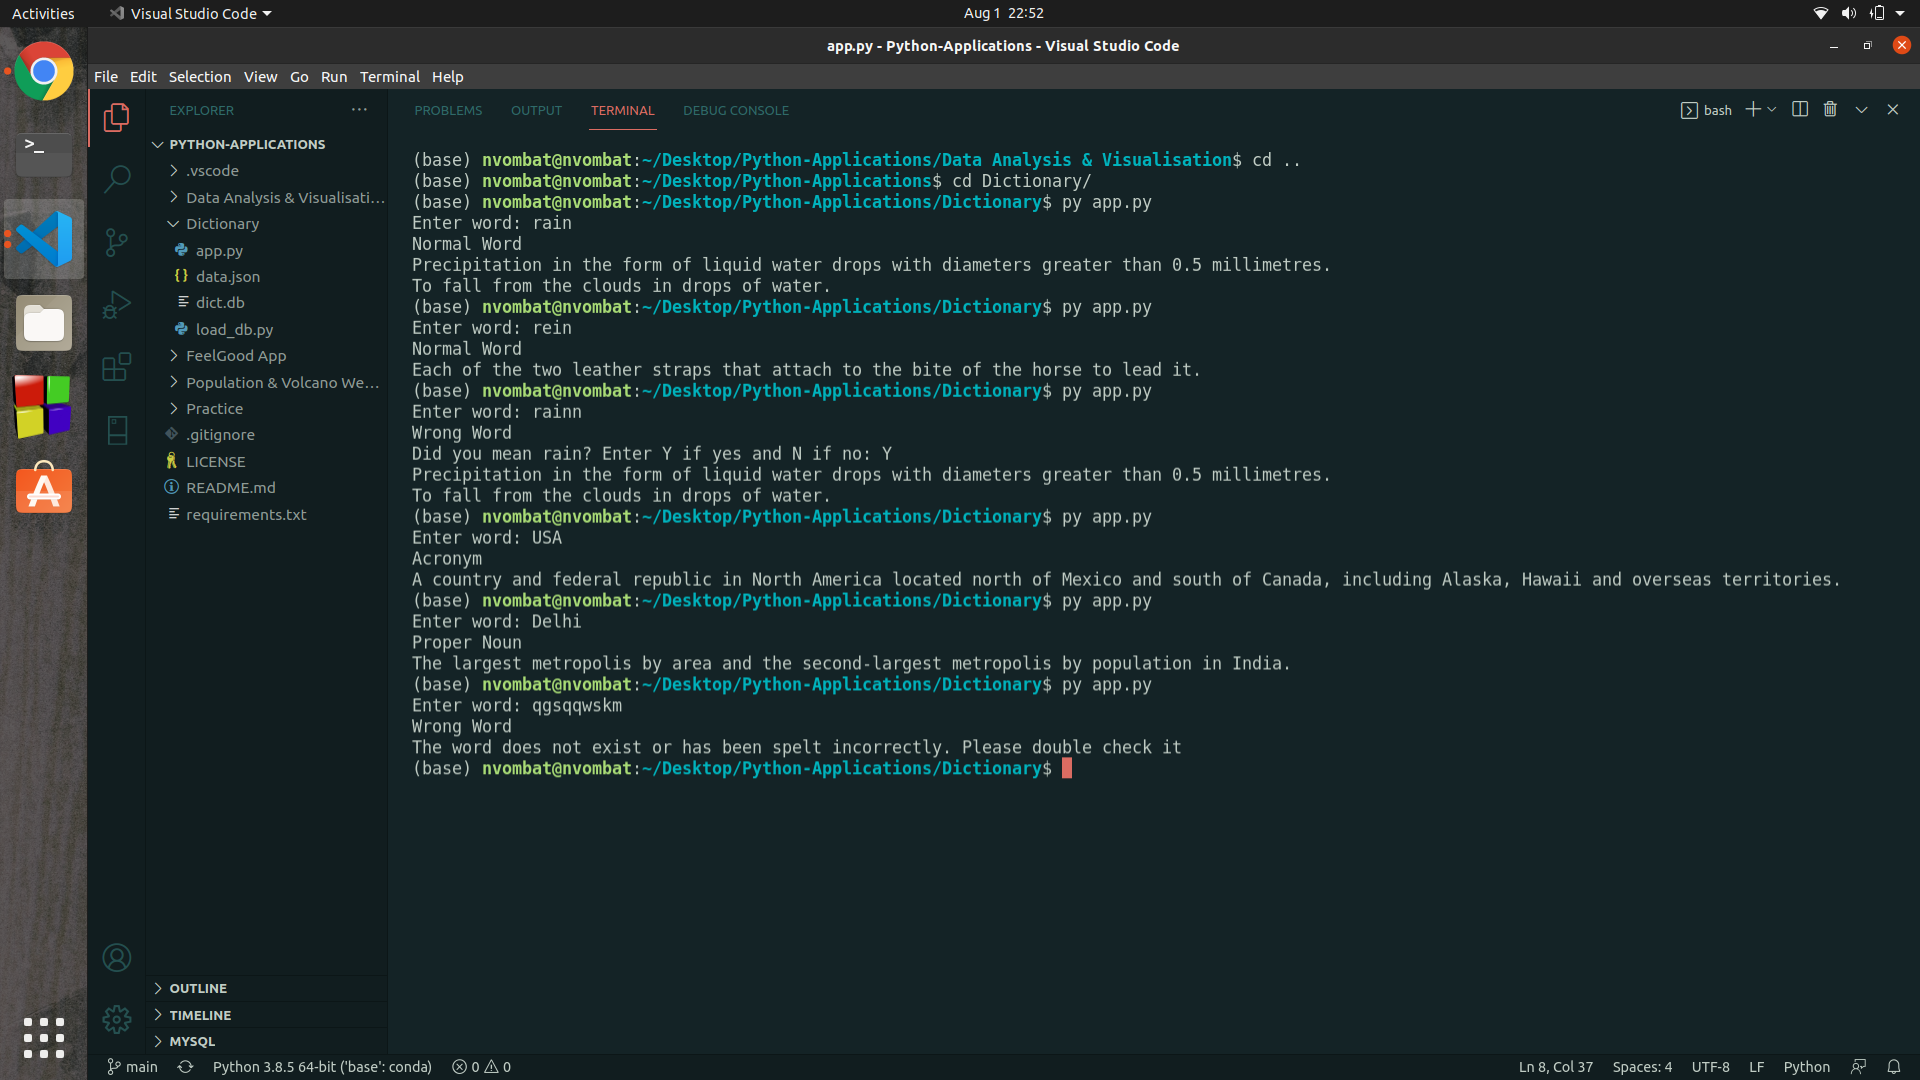
Task: Open feedback icon in status bar
Action: point(1859,1067)
